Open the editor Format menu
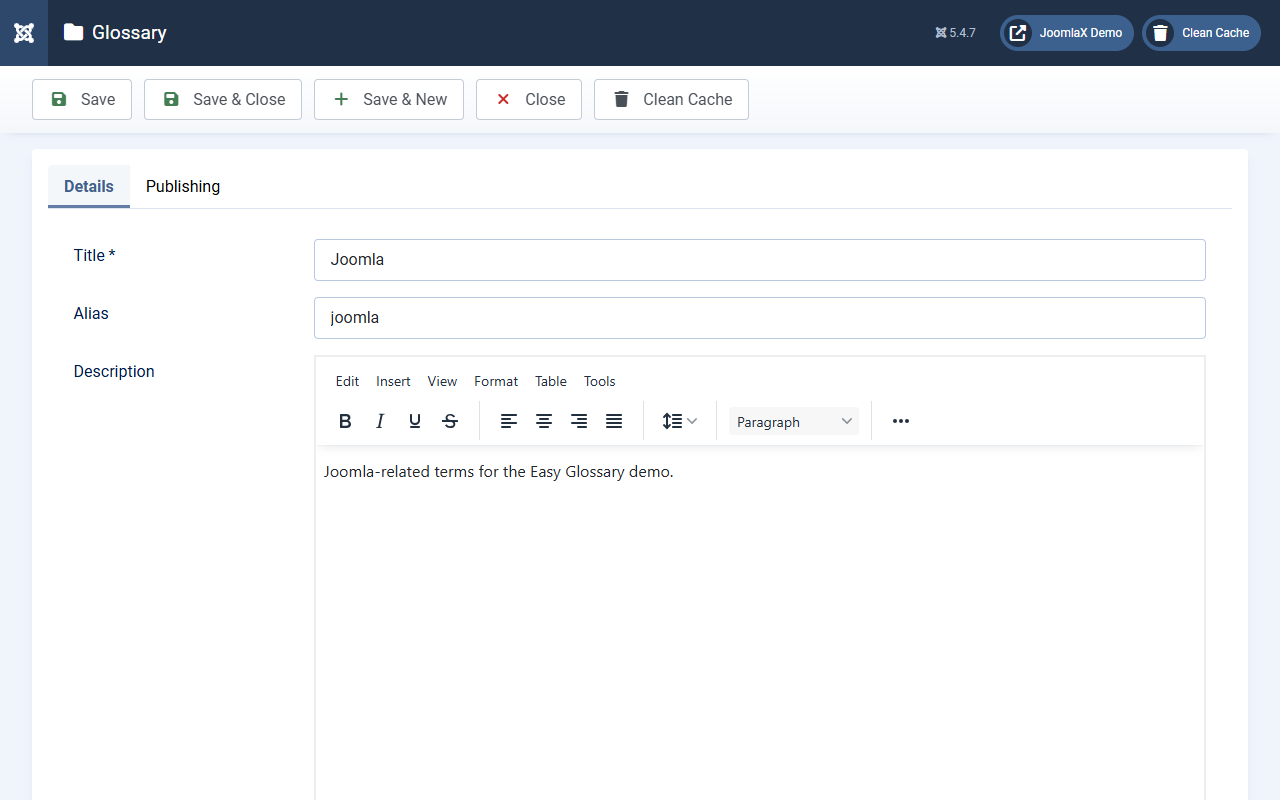Image resolution: width=1280 pixels, height=800 pixels. click(496, 381)
